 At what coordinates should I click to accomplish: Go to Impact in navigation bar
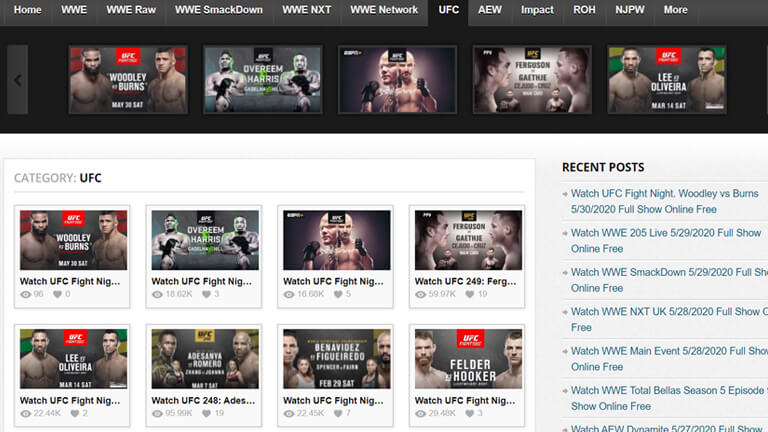[x=537, y=10]
